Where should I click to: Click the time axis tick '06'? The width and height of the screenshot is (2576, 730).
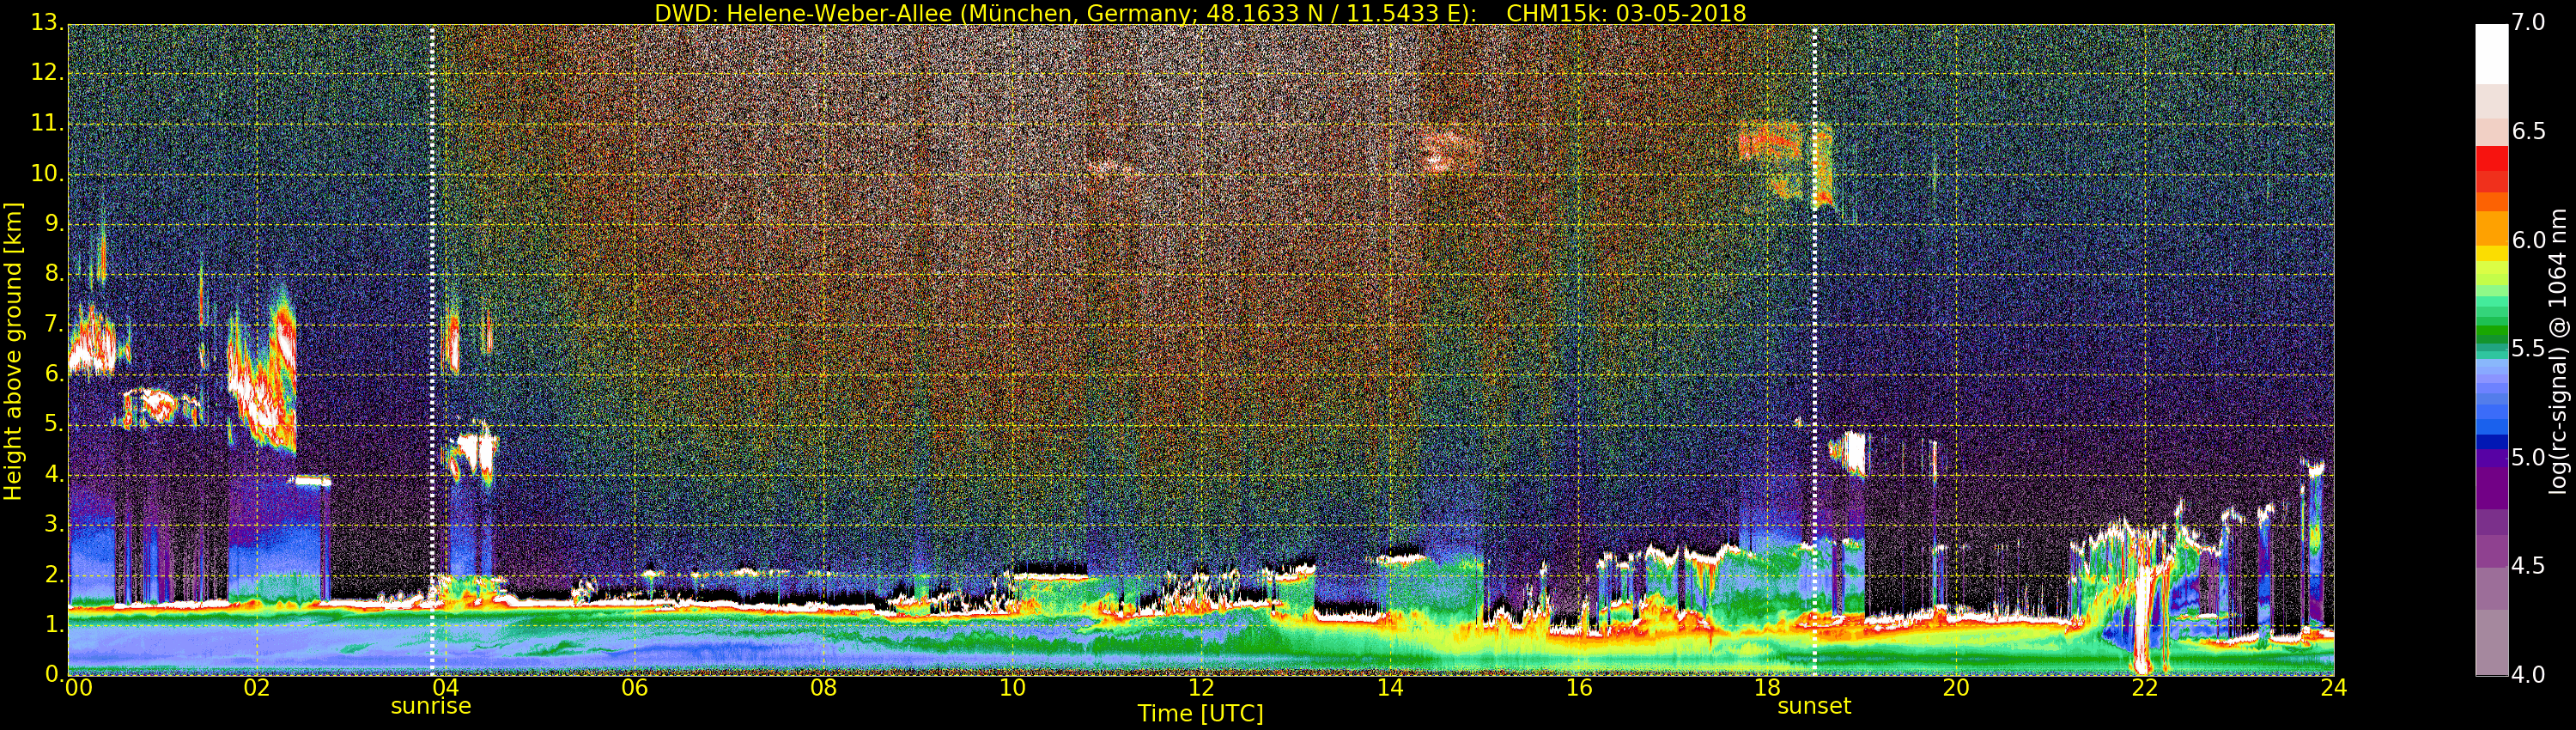(634, 688)
